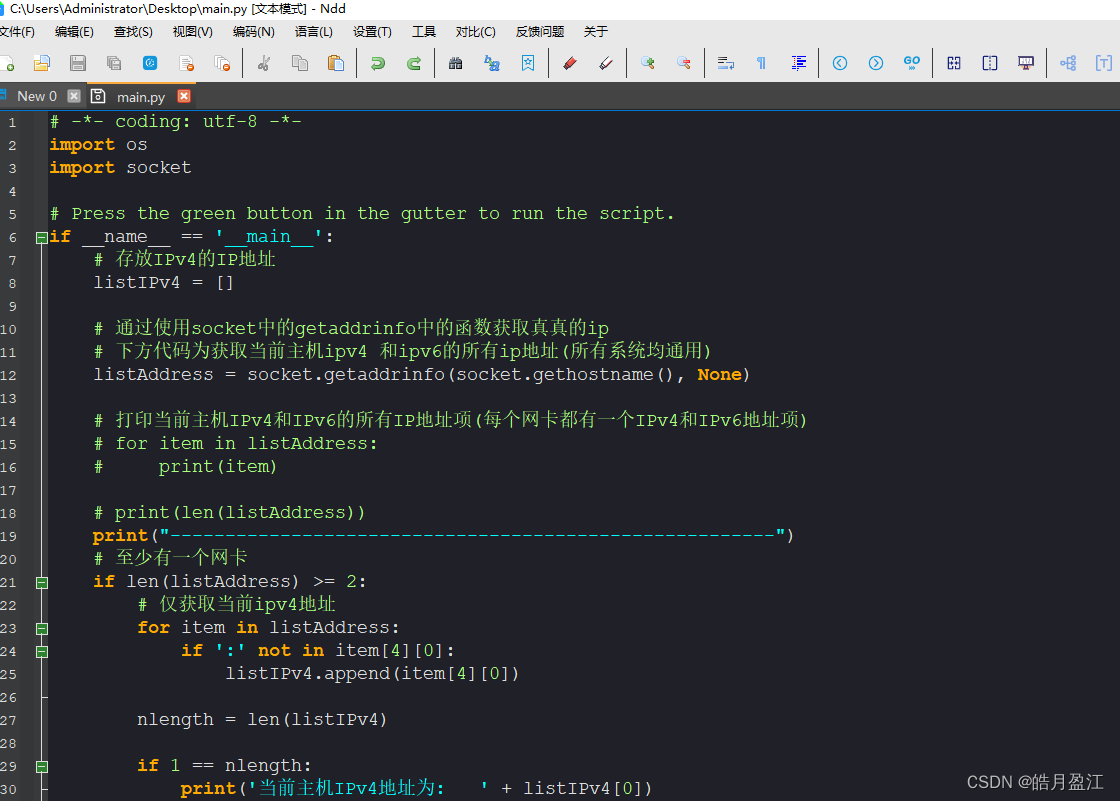Click the green Redo arrow icon
Screen dimensions: 1120x801
click(x=414, y=63)
